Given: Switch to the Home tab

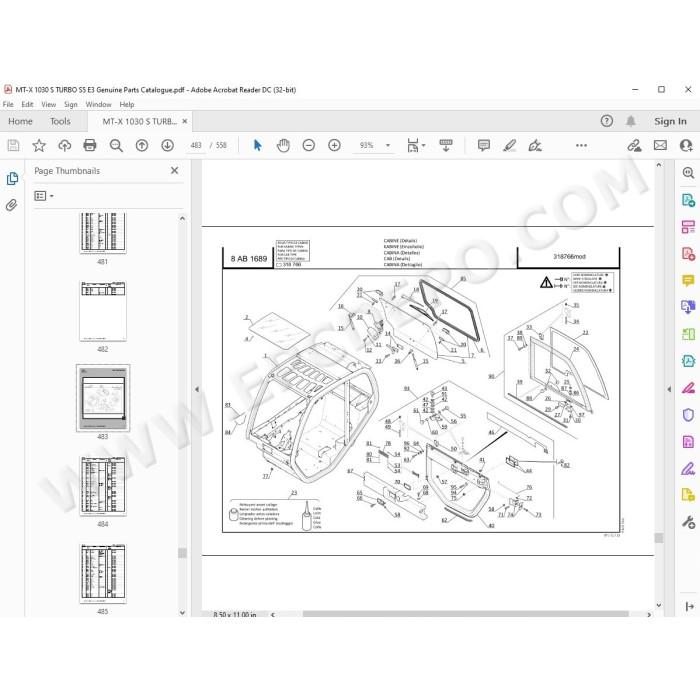Looking at the screenshot, I should click(20, 121).
